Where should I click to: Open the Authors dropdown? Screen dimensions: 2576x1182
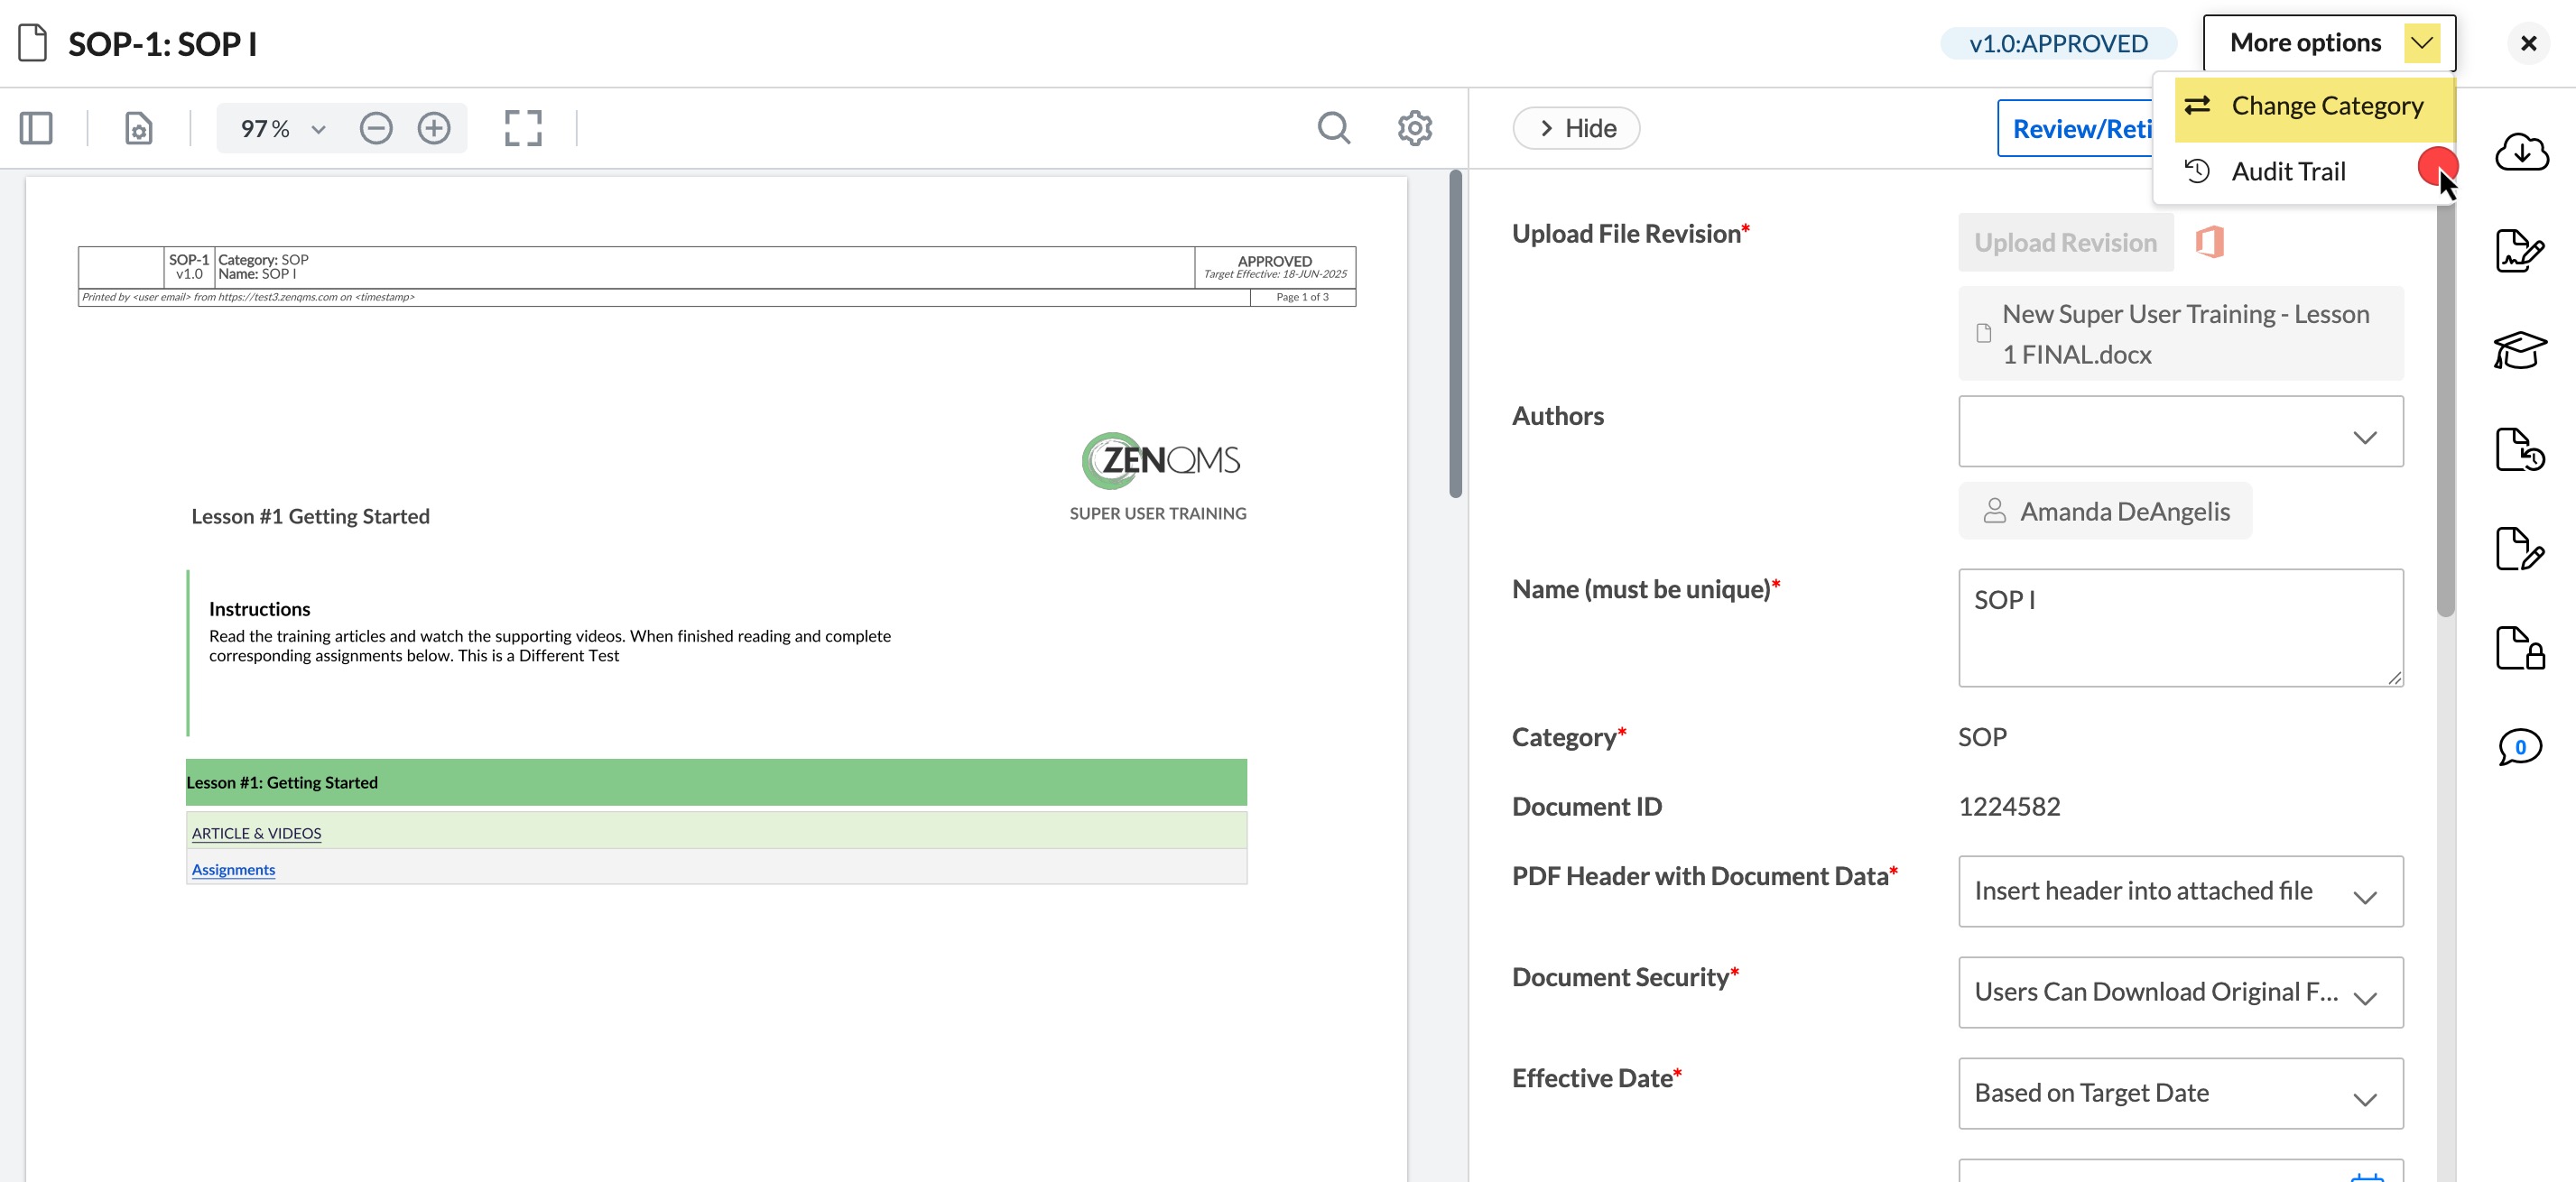pyautogui.click(x=2180, y=431)
